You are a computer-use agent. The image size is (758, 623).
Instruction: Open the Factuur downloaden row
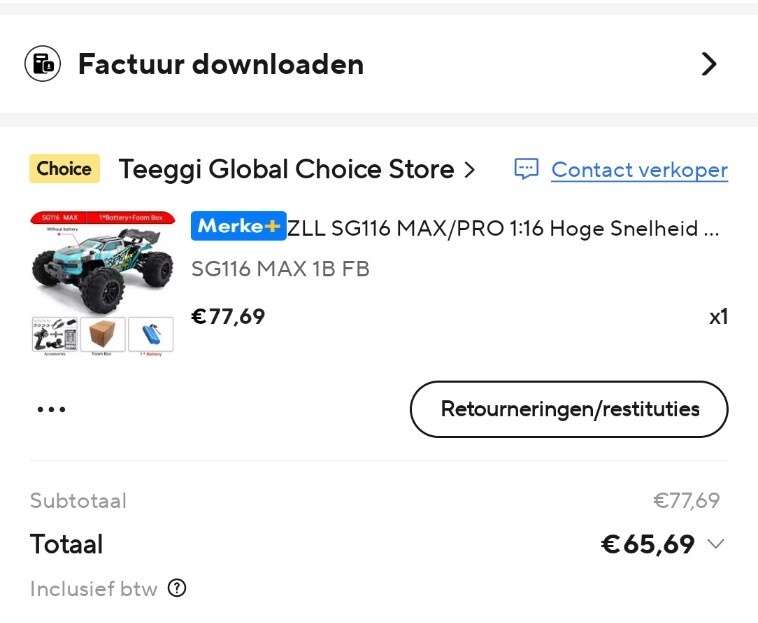pos(220,65)
